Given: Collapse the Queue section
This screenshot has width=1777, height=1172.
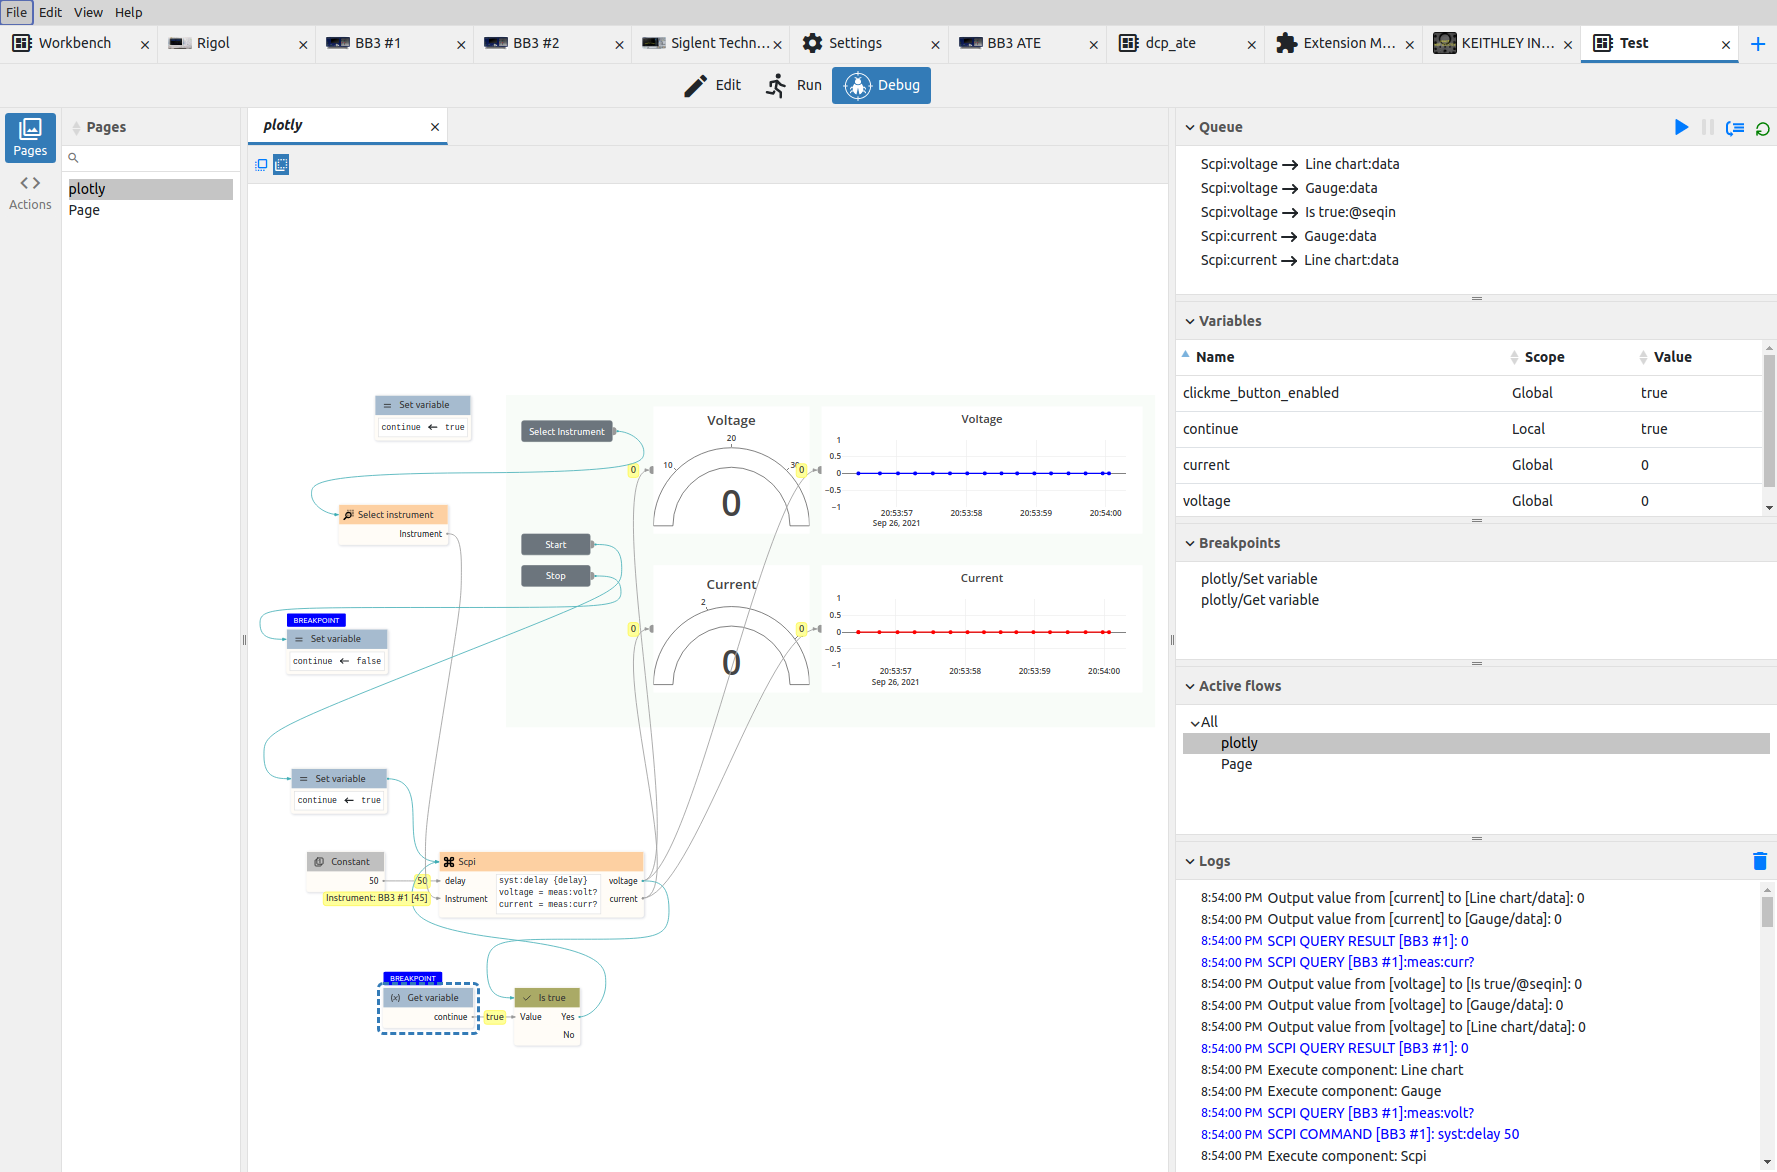Looking at the screenshot, I should 1190,127.
